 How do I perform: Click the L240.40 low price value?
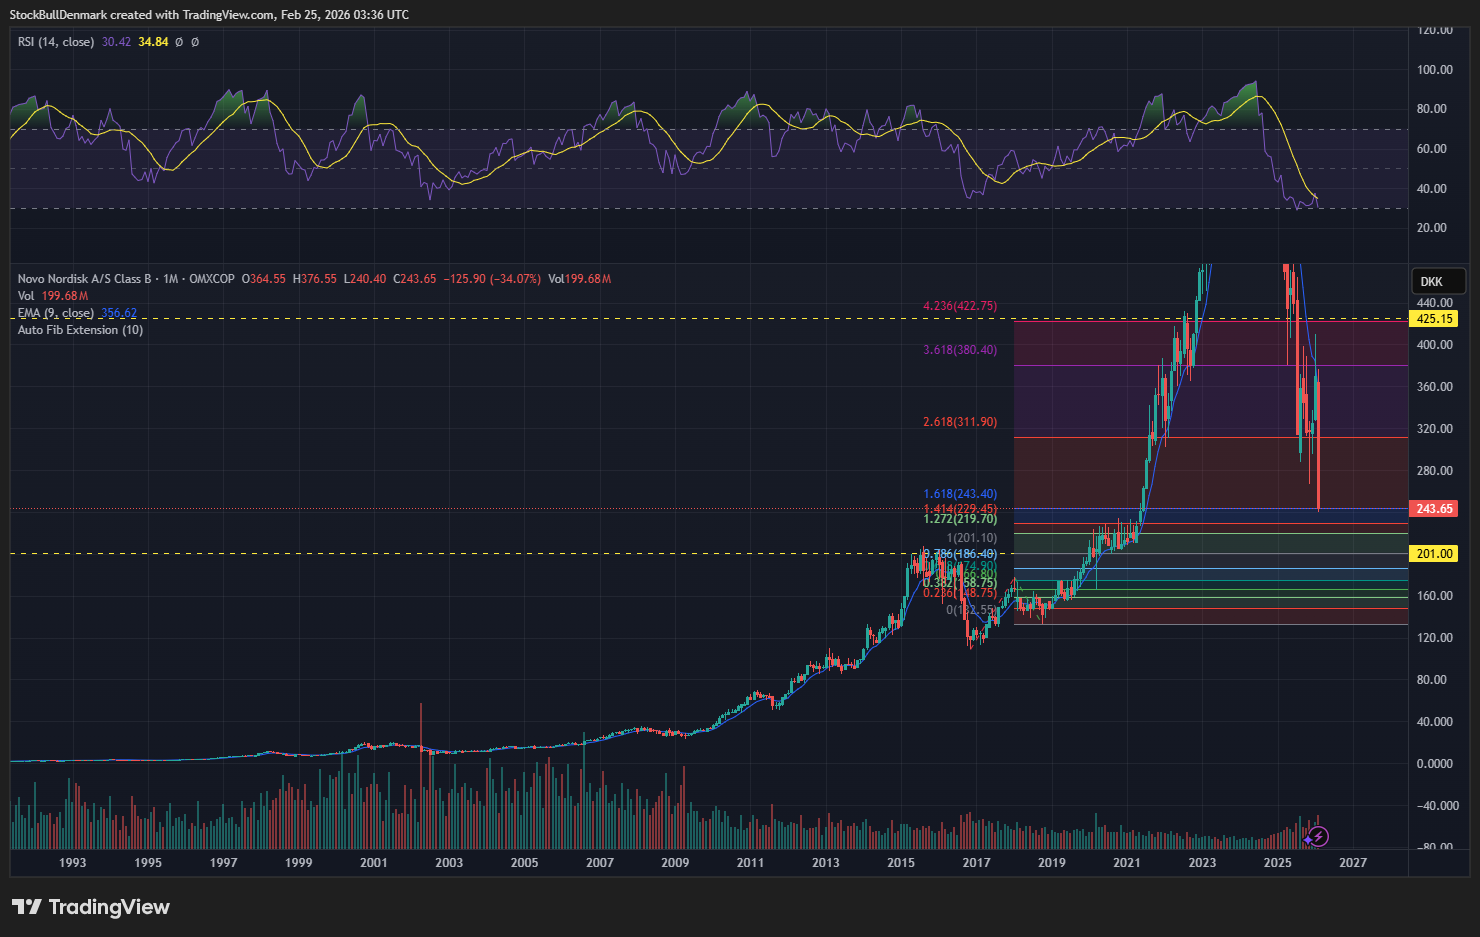pyautogui.click(x=365, y=279)
